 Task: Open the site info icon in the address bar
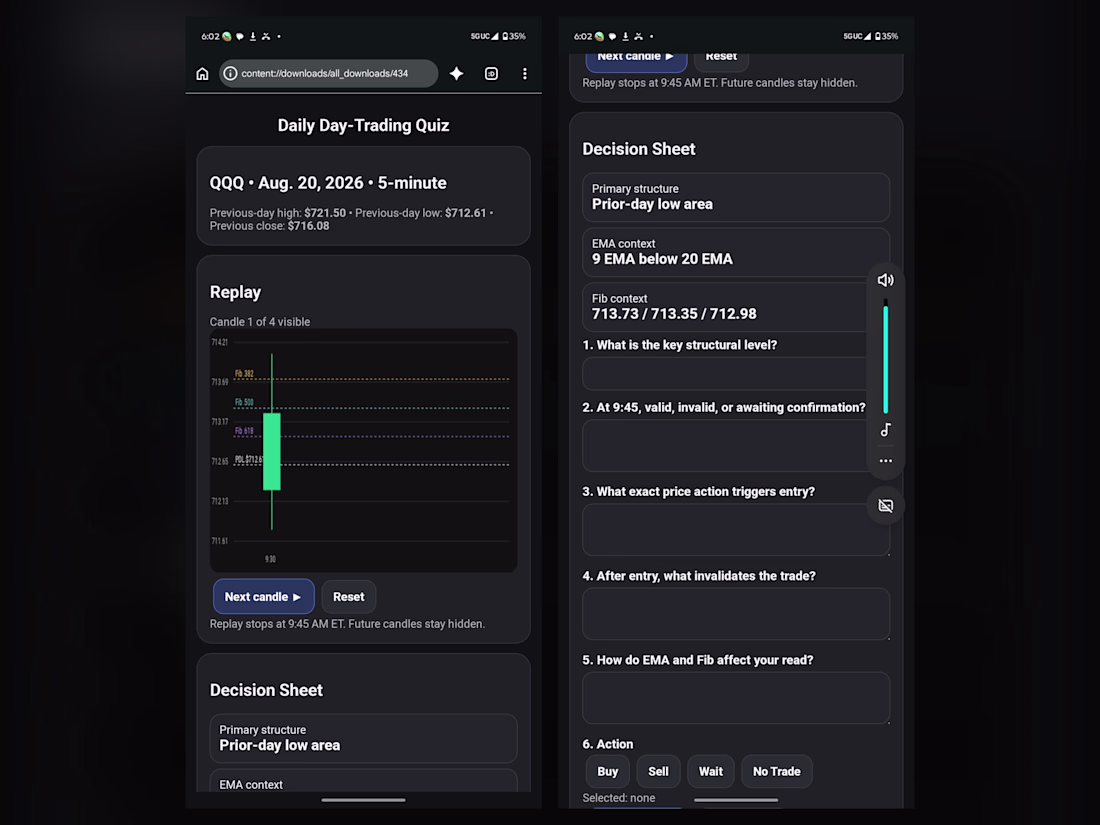tap(230, 74)
